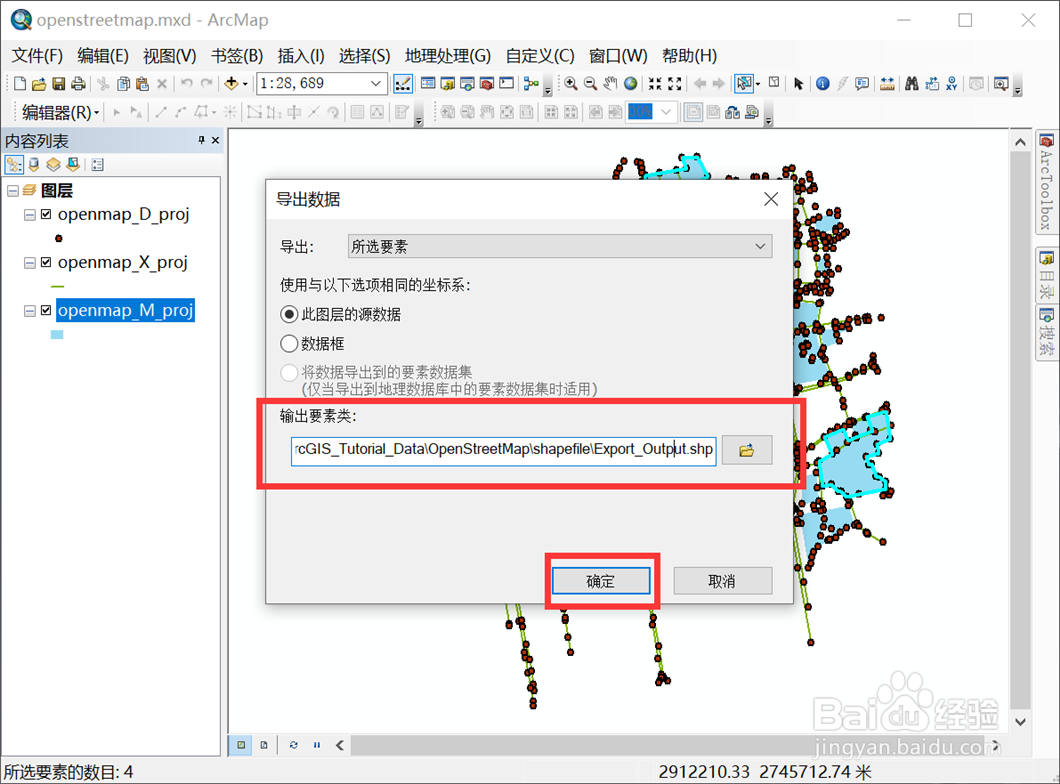Select 数据框 radio option
Screen dimensions: 1060x784
[x=289, y=343]
